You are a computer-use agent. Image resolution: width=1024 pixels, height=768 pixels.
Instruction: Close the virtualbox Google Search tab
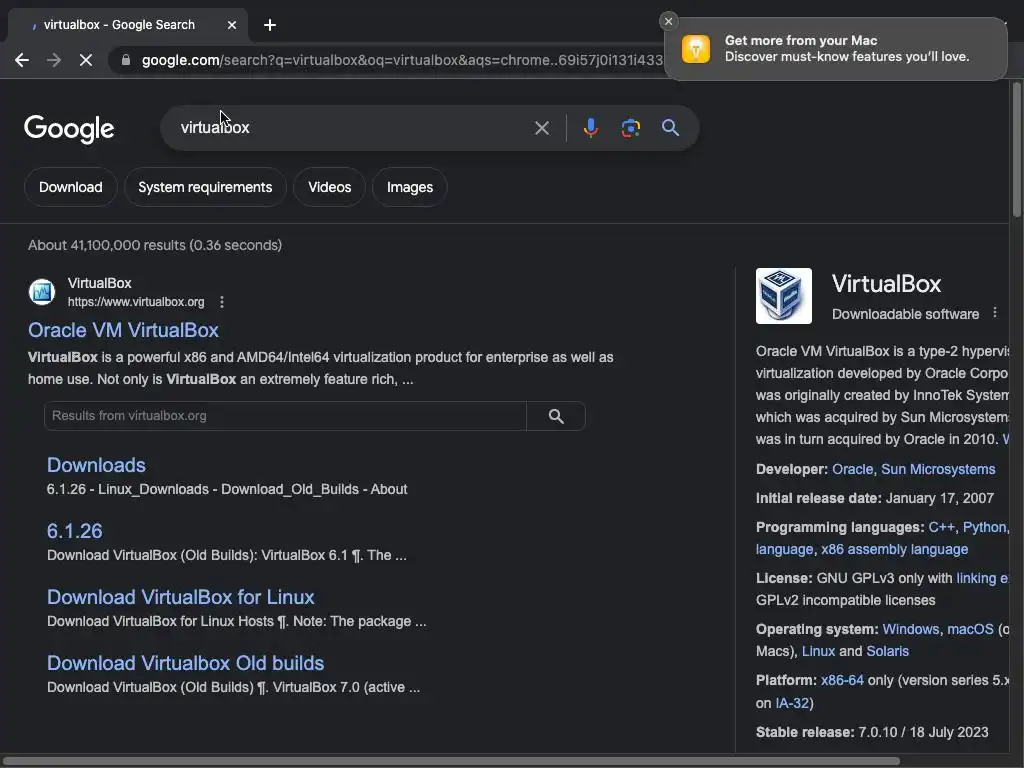(x=232, y=25)
